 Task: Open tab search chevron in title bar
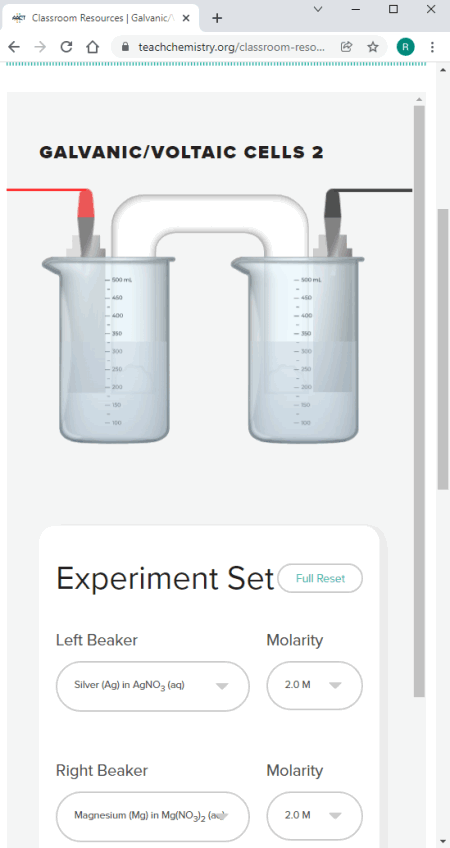click(x=318, y=9)
